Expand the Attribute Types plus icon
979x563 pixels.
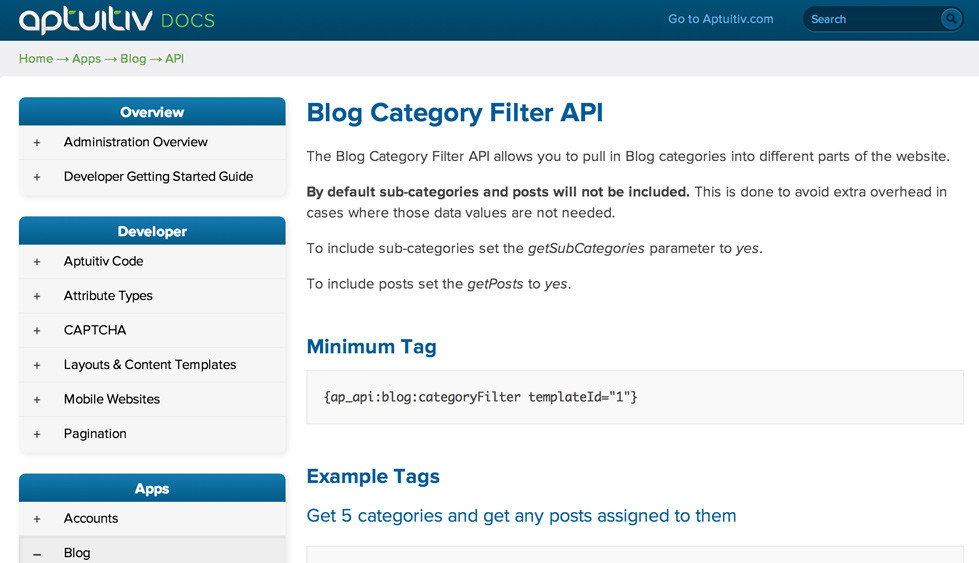(x=37, y=296)
